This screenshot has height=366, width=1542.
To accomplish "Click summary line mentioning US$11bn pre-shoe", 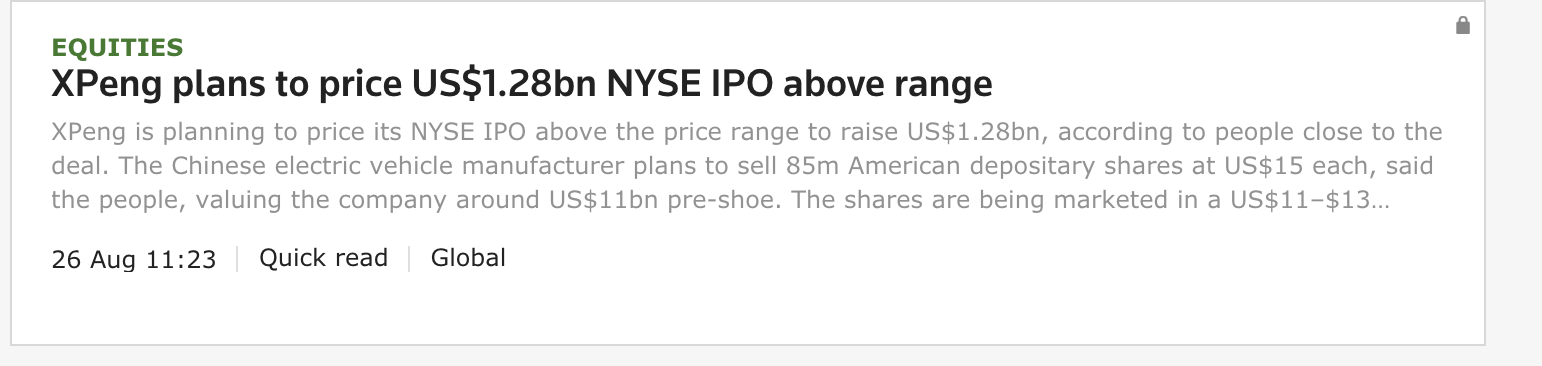I will coord(720,200).
